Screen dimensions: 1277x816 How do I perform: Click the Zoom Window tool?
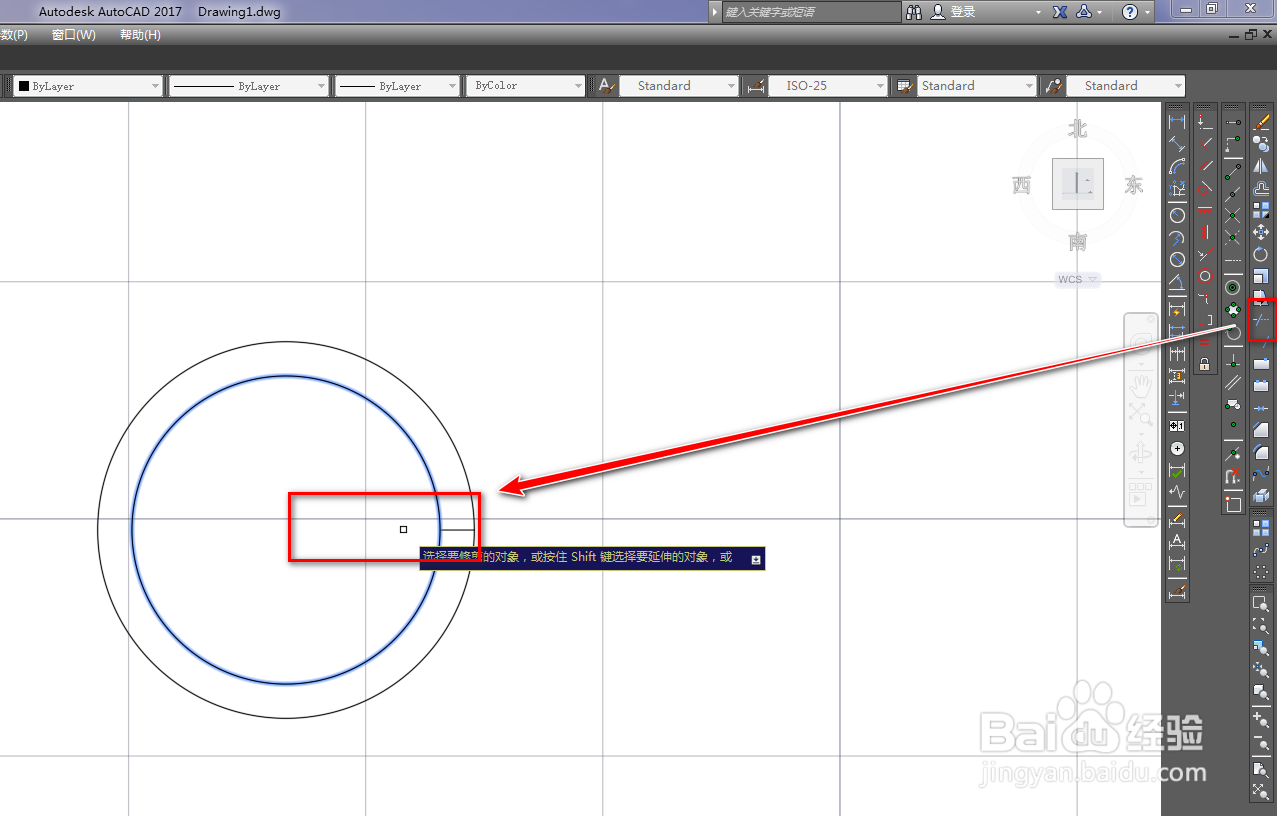pos(1261,604)
